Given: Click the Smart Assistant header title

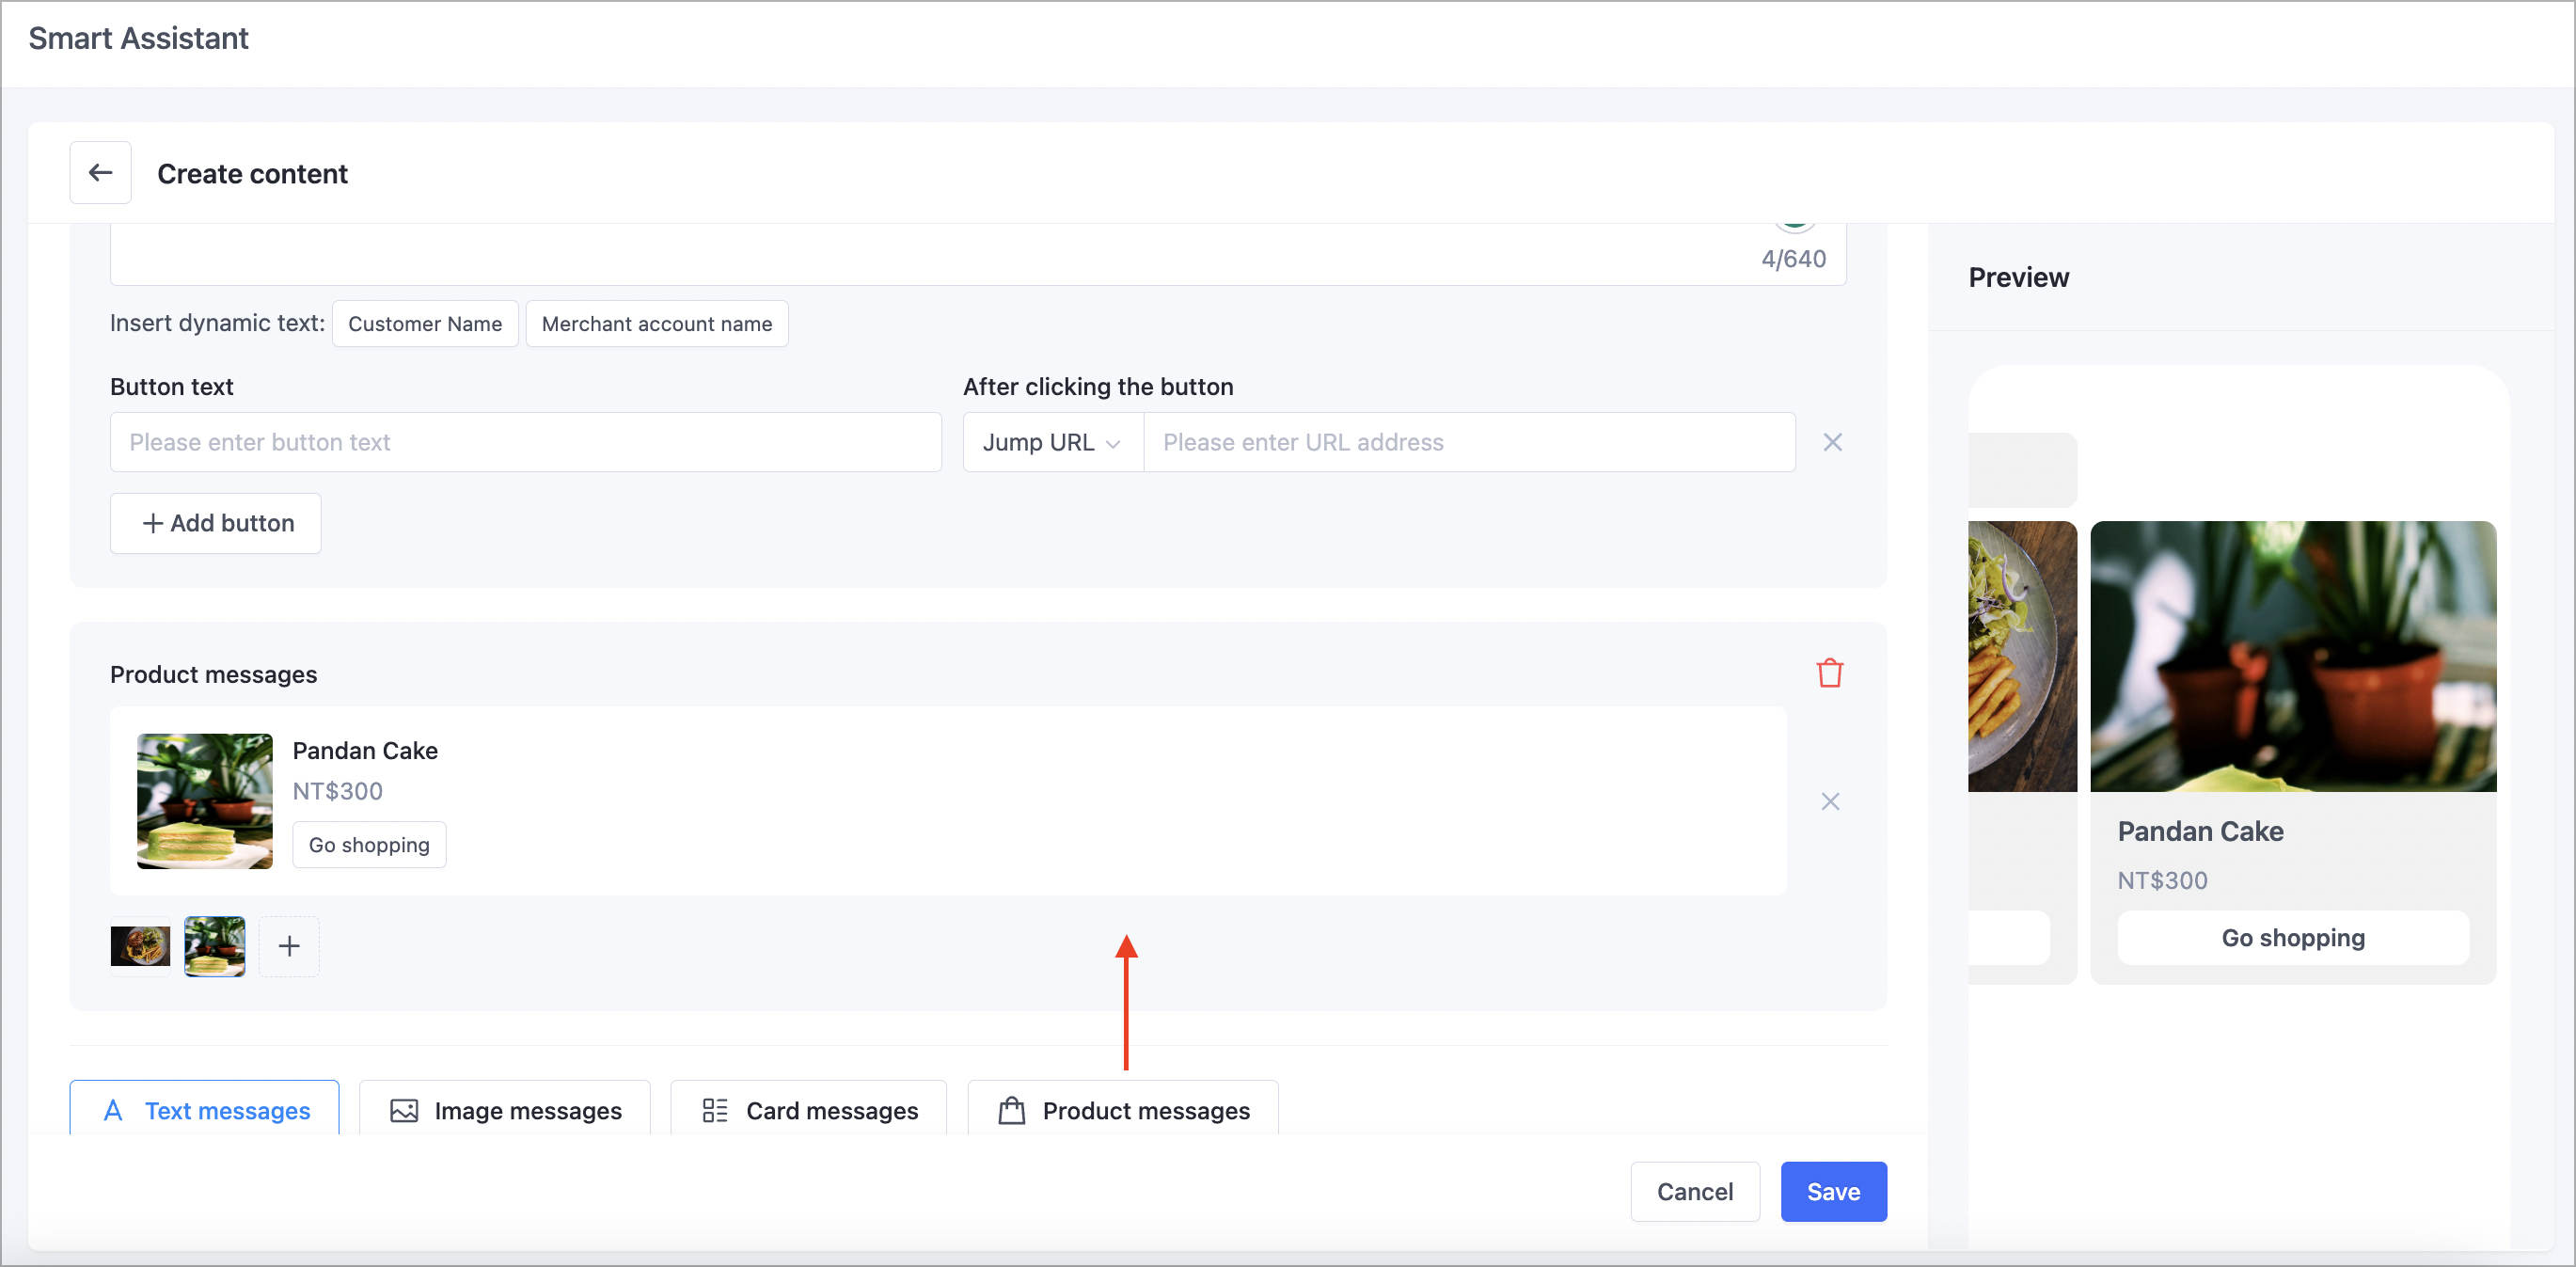Looking at the screenshot, I should [x=138, y=39].
